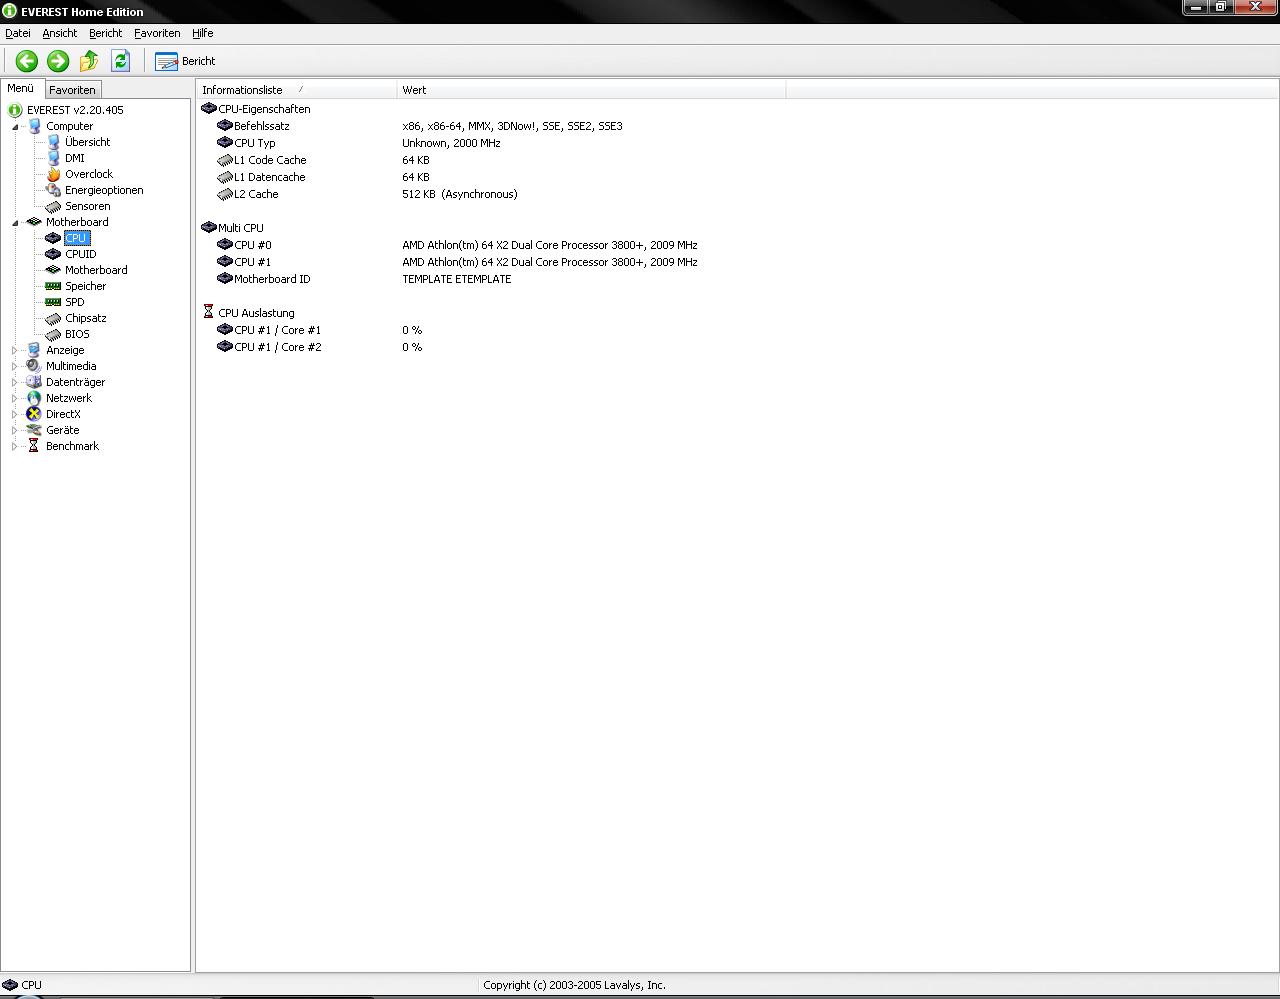Select the Energieoptionen icon
This screenshot has height=999, width=1280.
coord(53,190)
